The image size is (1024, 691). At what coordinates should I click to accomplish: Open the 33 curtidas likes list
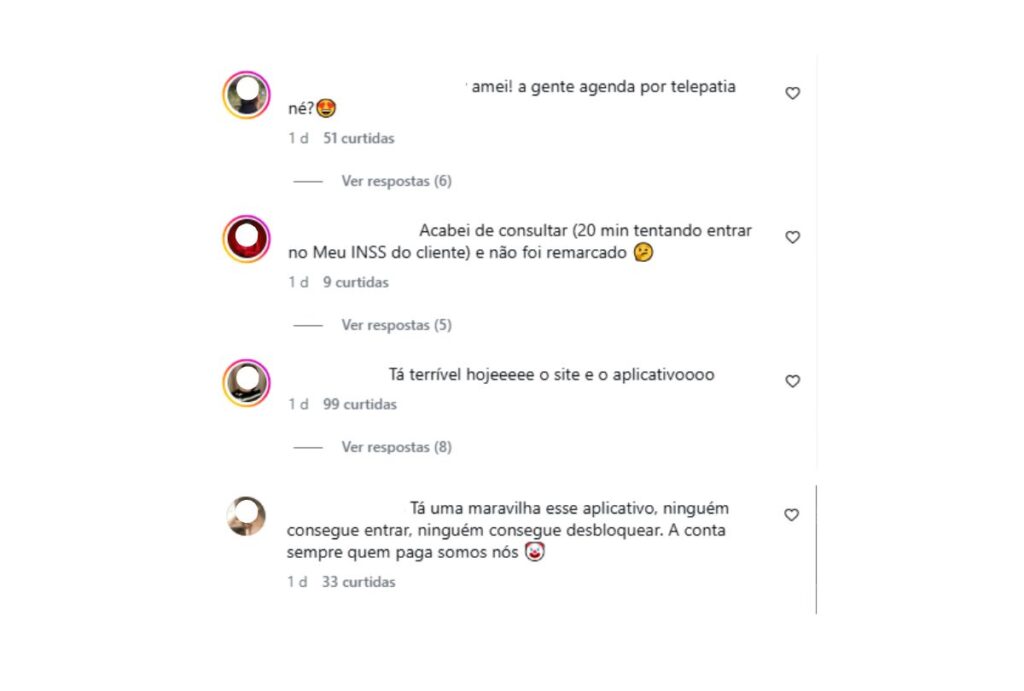(x=358, y=582)
